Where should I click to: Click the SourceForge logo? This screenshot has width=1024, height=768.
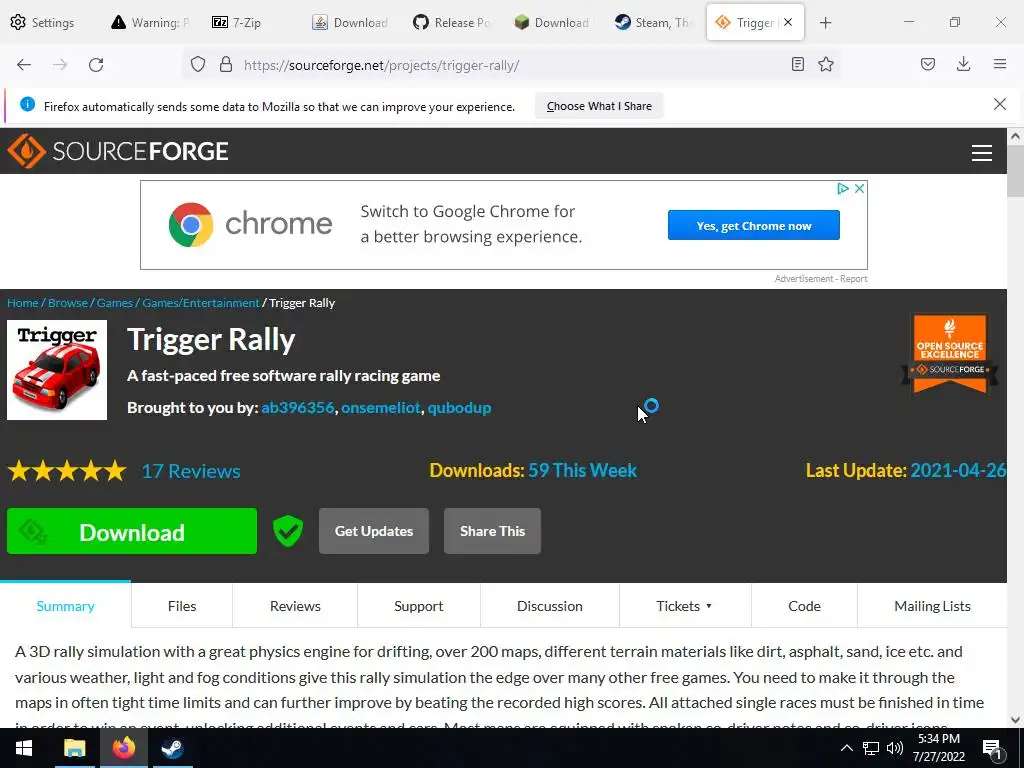(118, 151)
